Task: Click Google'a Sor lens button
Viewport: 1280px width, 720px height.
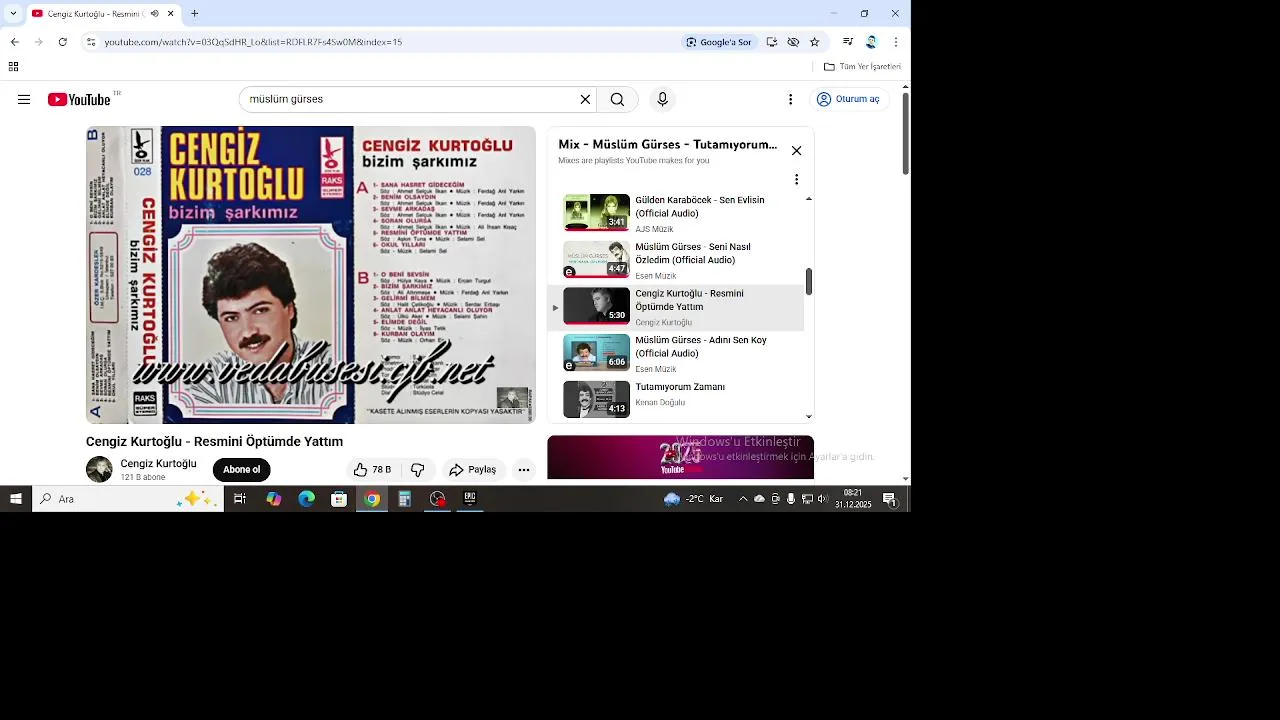Action: click(x=718, y=42)
